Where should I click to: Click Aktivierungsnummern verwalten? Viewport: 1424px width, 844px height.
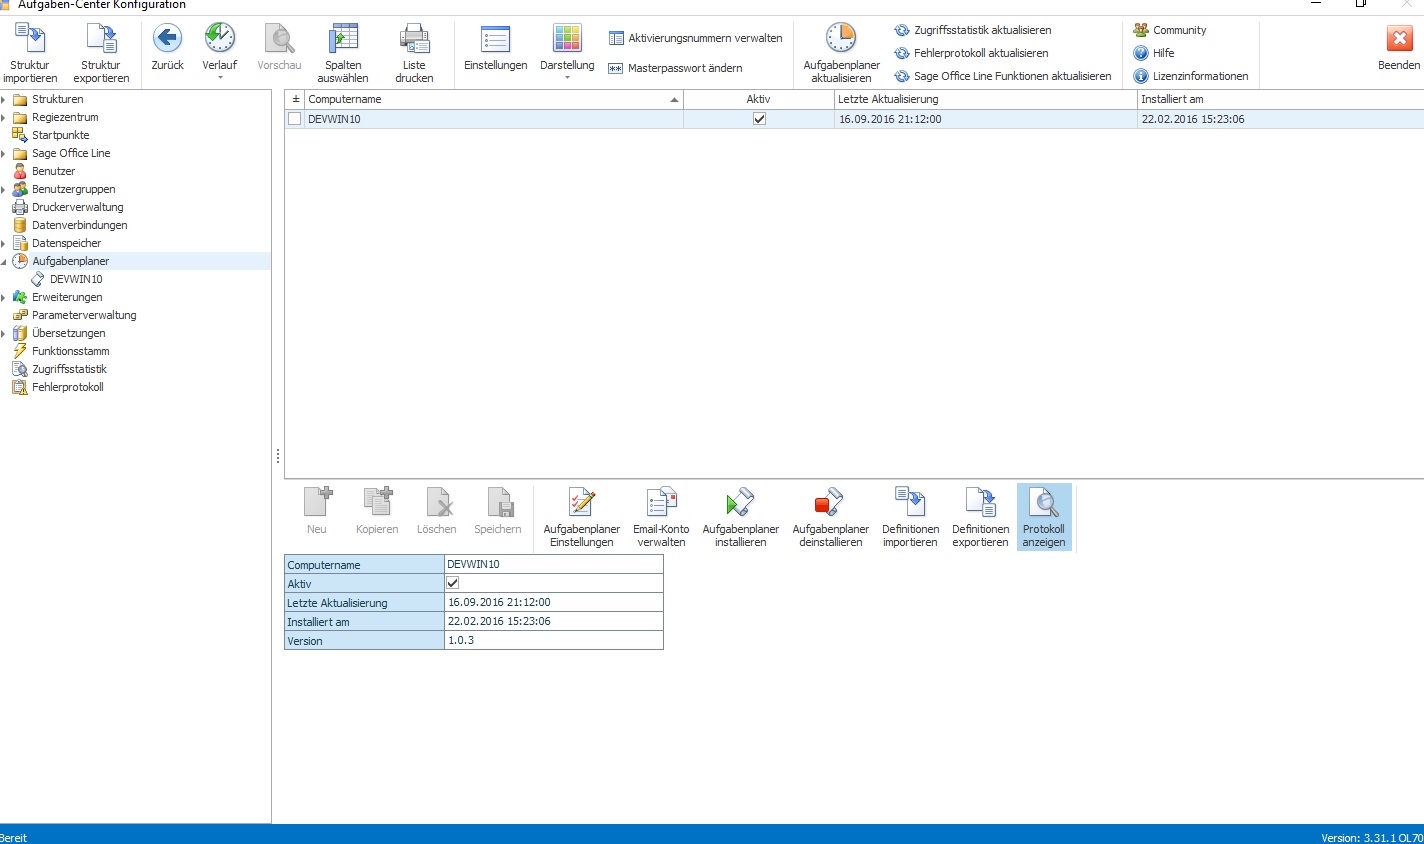click(x=695, y=38)
